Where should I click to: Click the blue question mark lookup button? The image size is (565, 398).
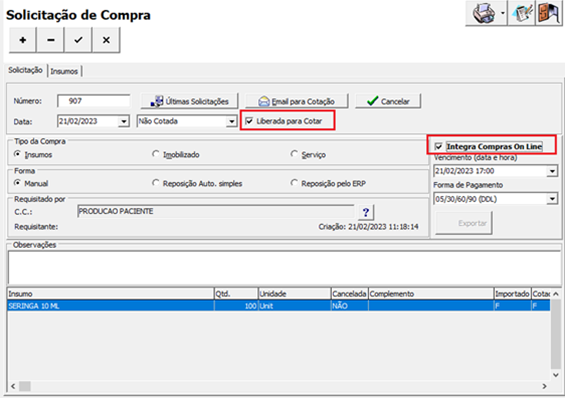(366, 212)
